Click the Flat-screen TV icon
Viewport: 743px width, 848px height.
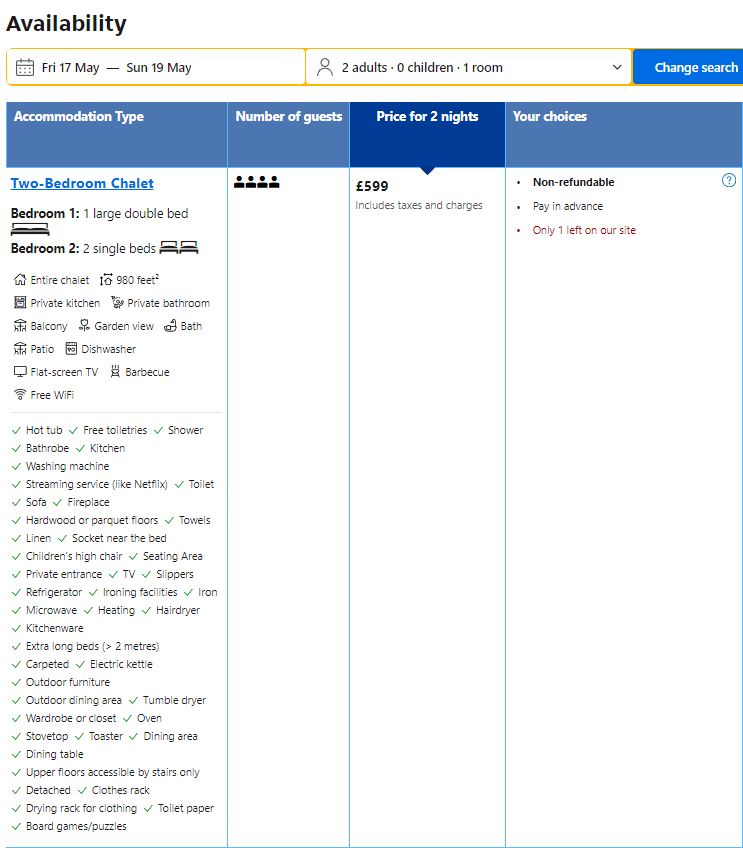point(20,372)
